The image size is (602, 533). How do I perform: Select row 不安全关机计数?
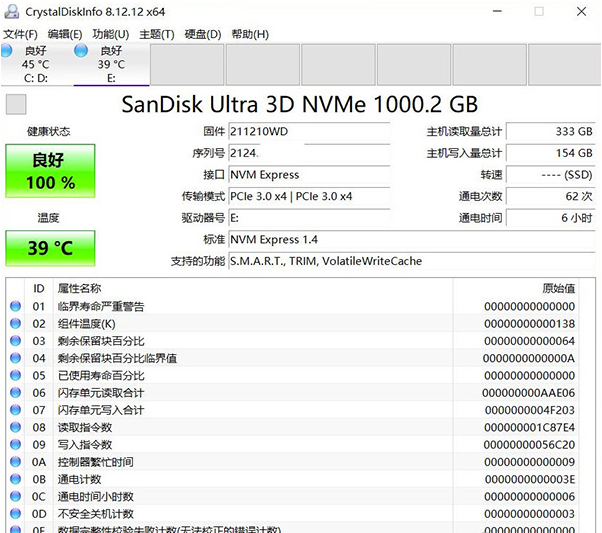(293, 513)
